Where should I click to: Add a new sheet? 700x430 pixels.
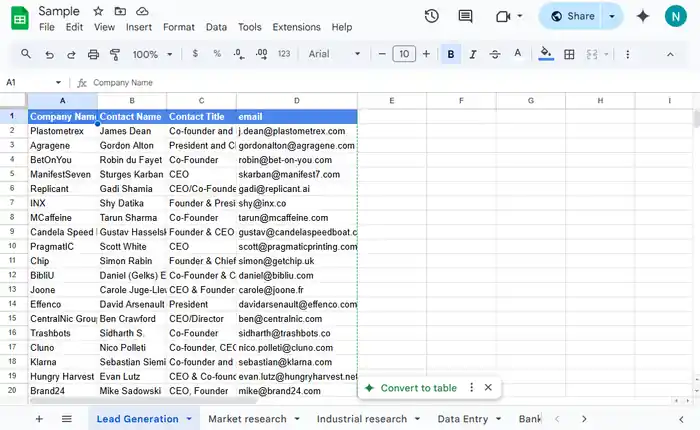(39, 419)
